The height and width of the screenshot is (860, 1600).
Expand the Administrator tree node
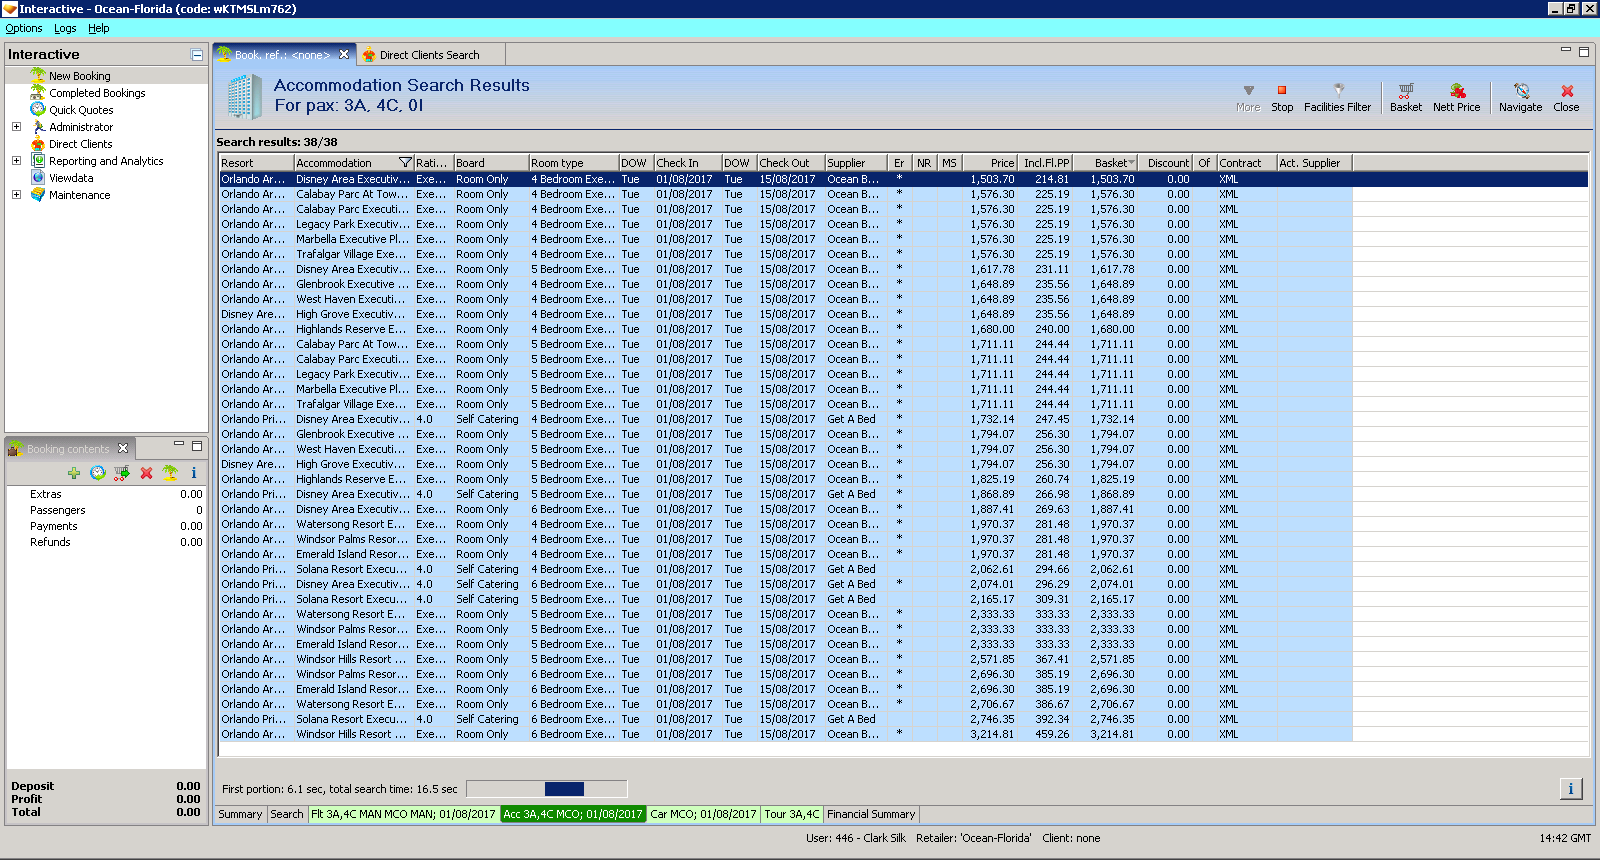tap(16, 127)
